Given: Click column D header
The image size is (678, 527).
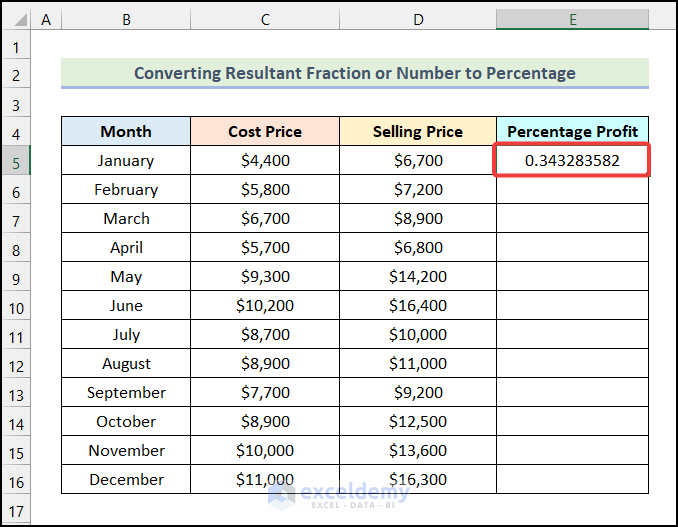Looking at the screenshot, I should pyautogui.click(x=417, y=20).
